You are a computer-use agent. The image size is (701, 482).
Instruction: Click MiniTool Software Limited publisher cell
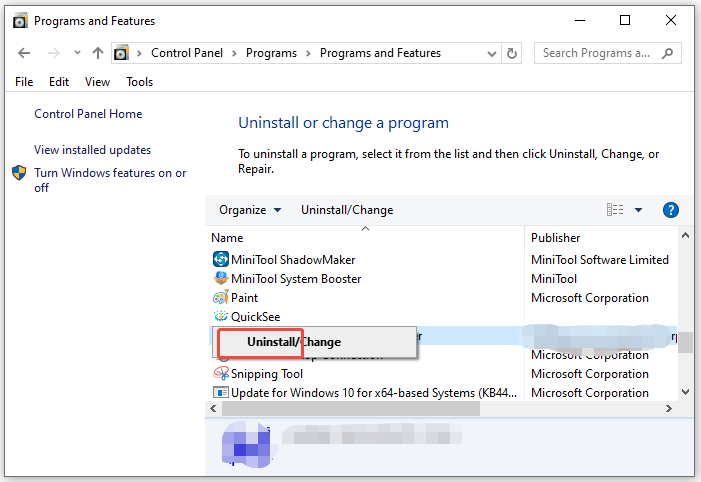(x=600, y=260)
